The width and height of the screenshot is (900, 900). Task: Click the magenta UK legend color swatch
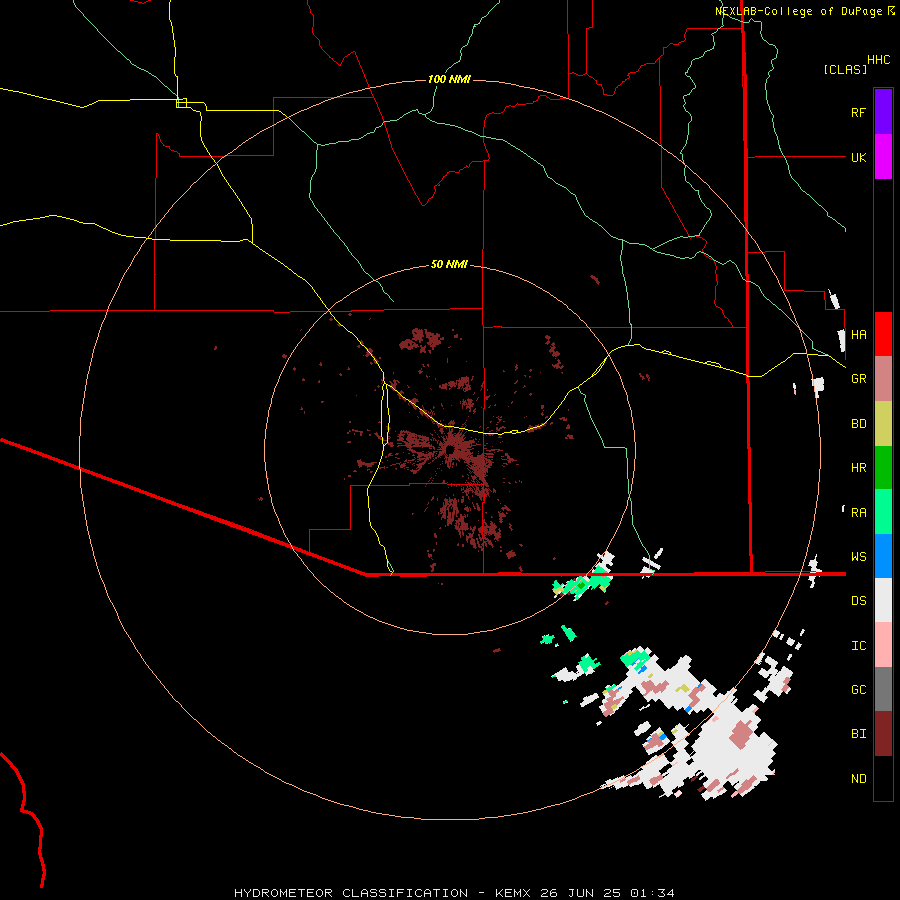[x=883, y=157]
